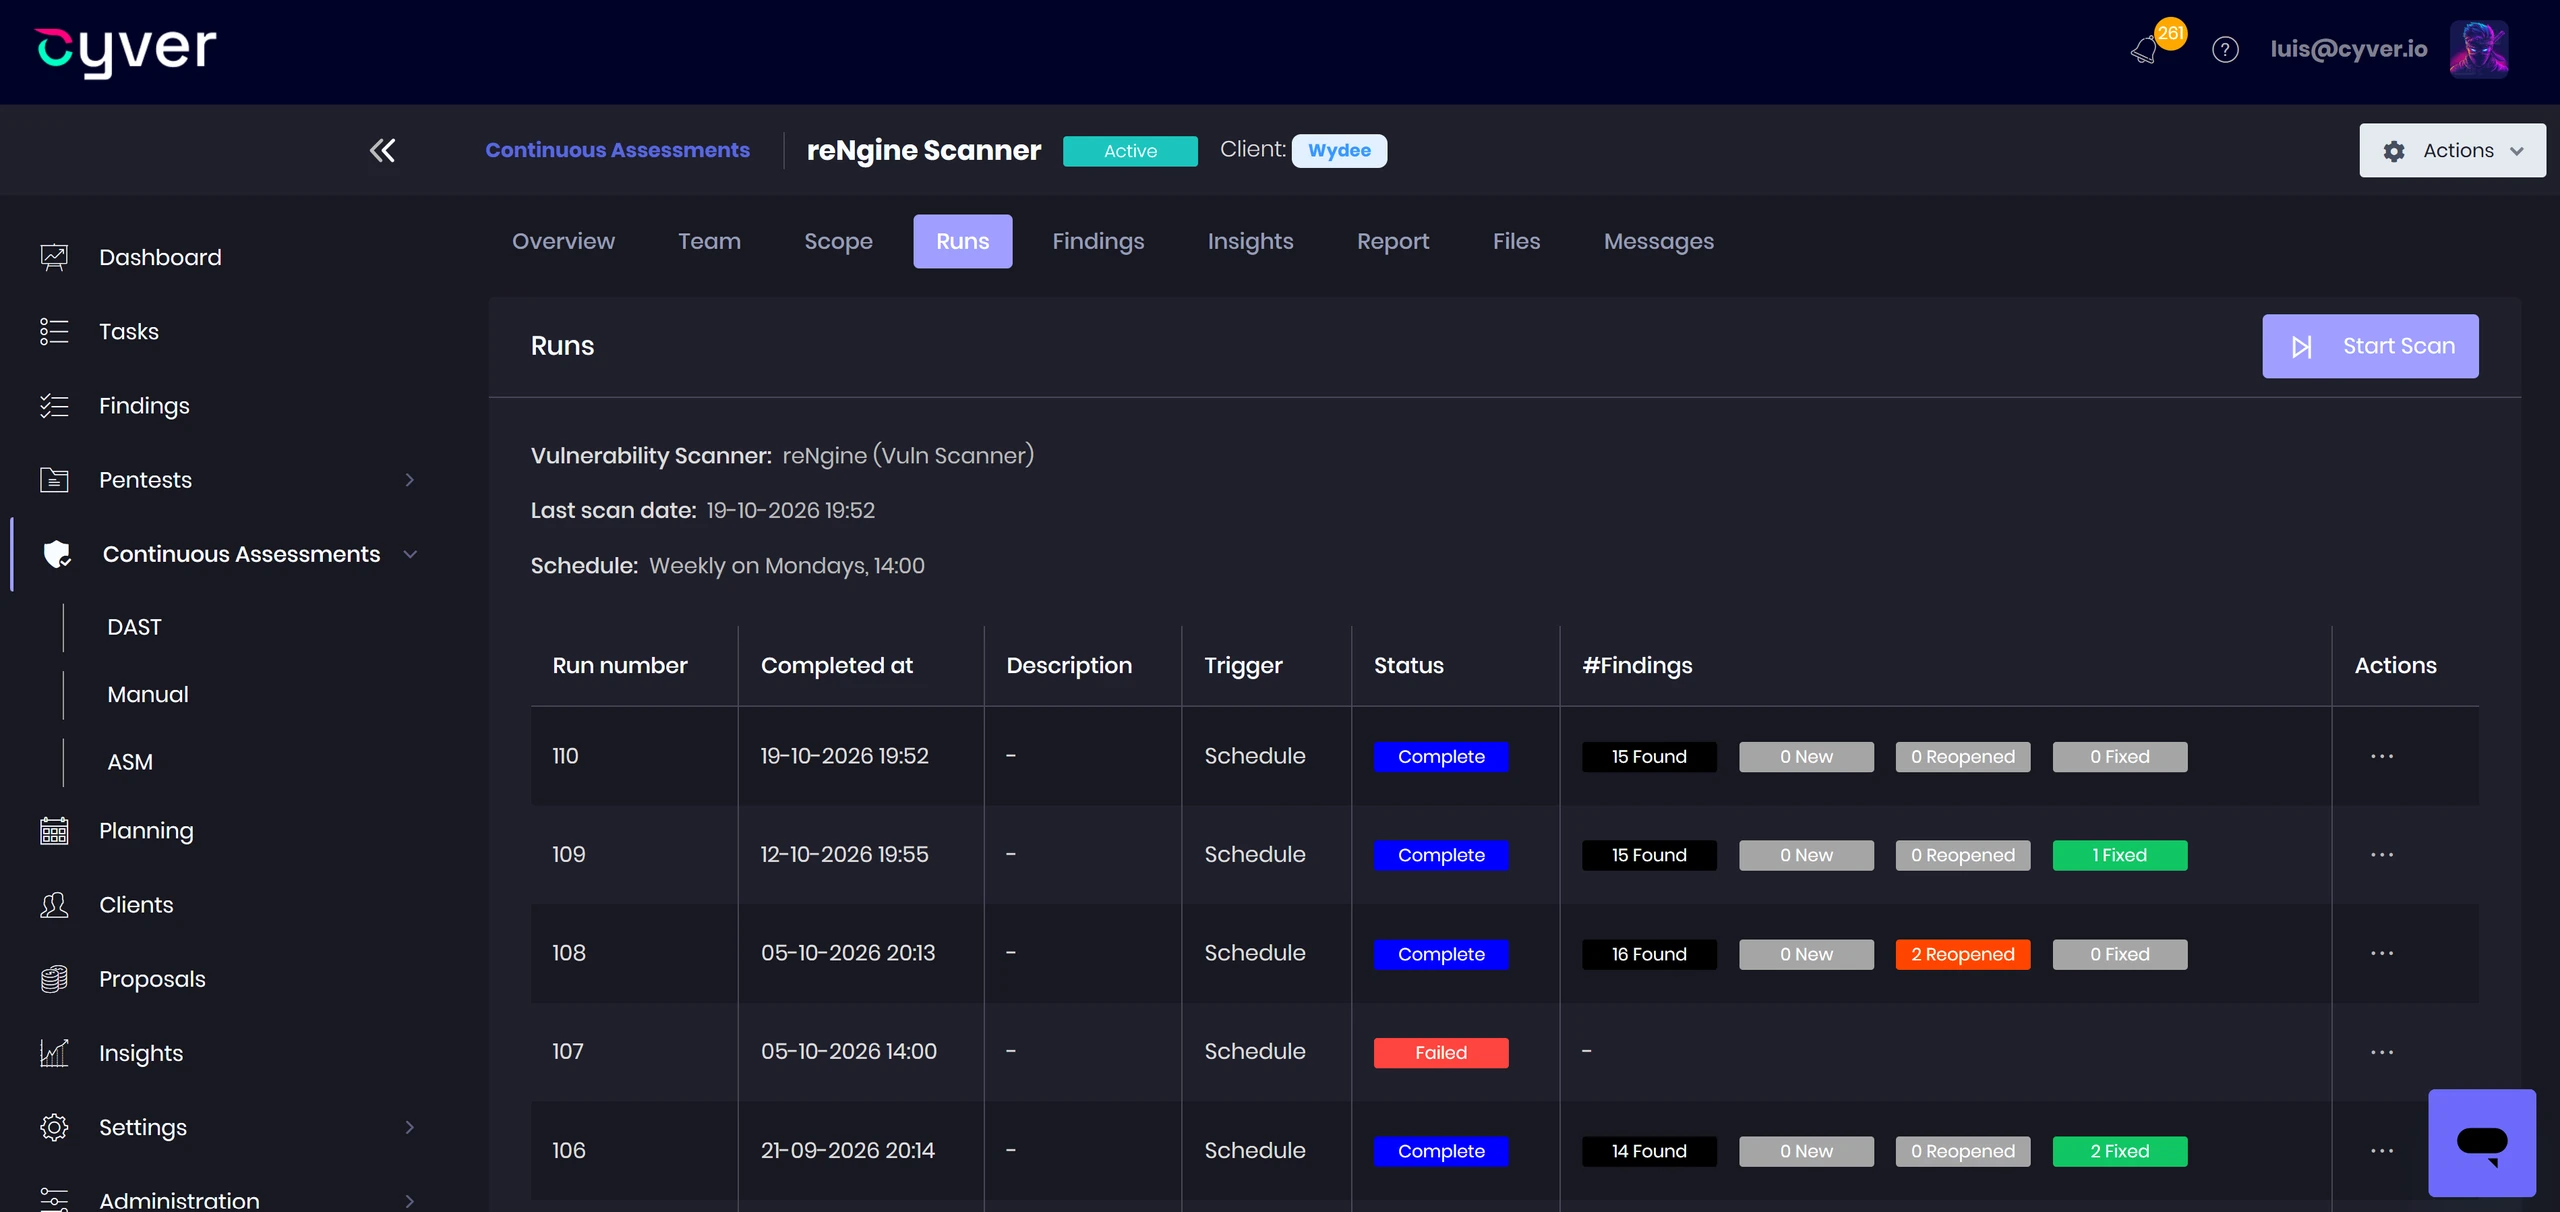Image resolution: width=2560 pixels, height=1212 pixels.
Task: Collapse the Continuous Assessments chevron
Action: pyautogui.click(x=409, y=554)
